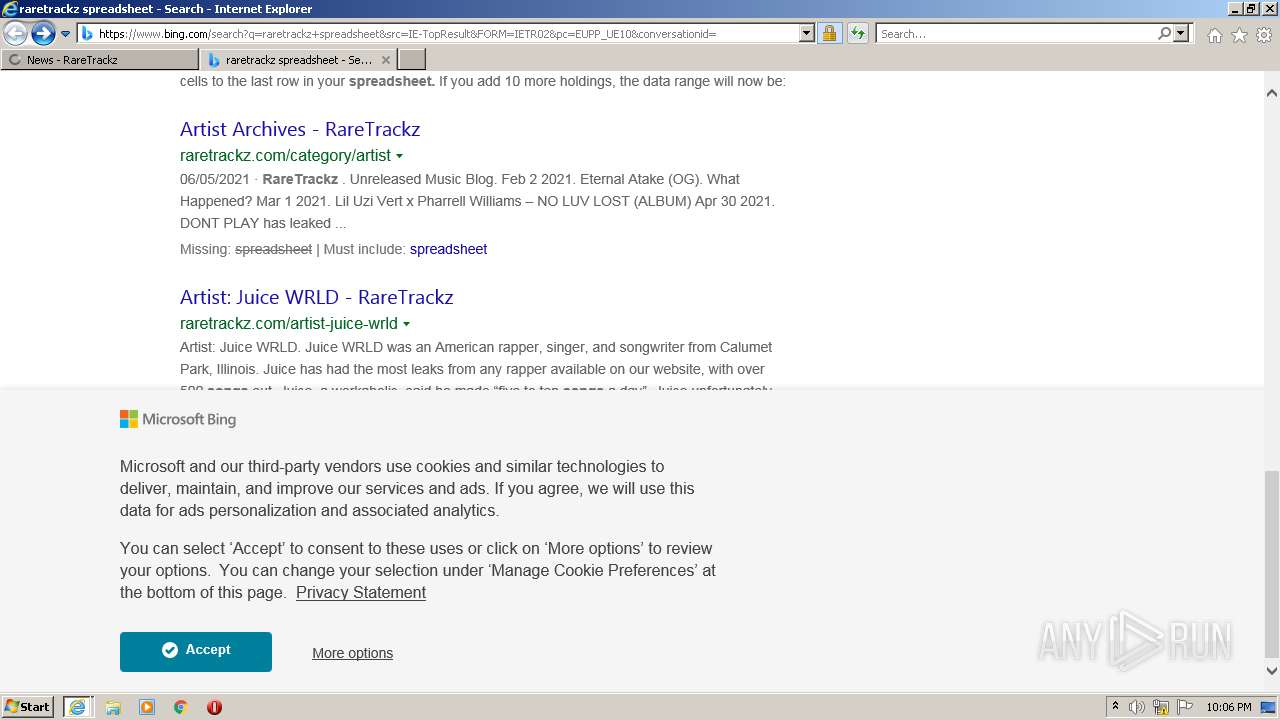Click the vertical scrollbar thumb
1280x720 pixels.
pyautogui.click(x=1272, y=566)
